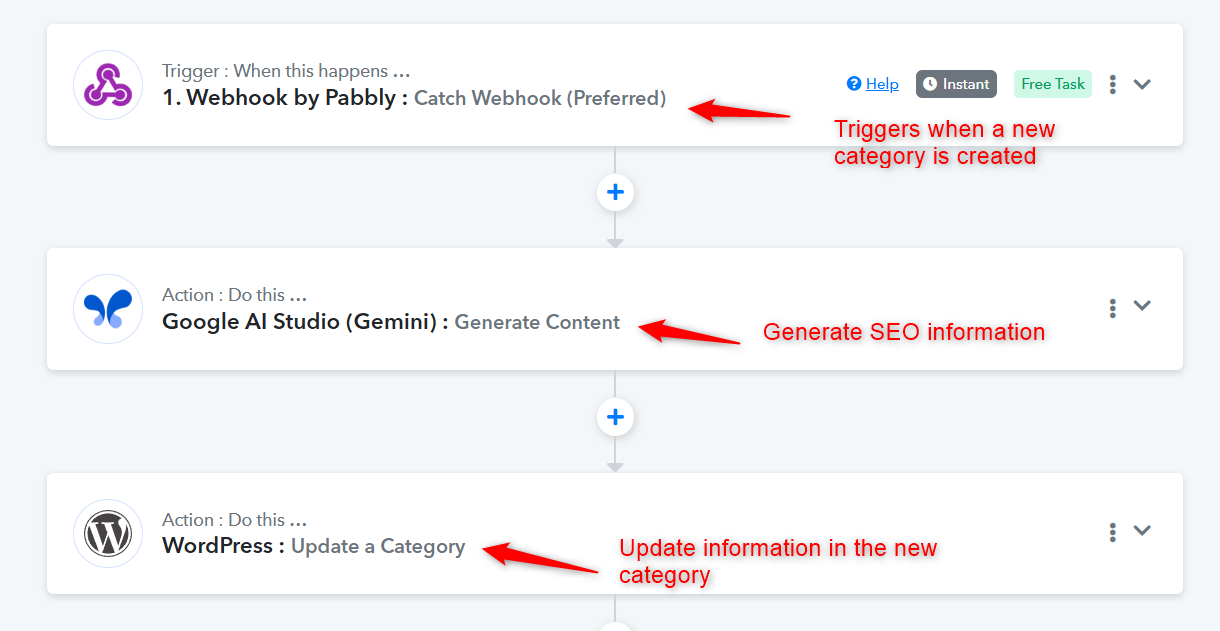Open three-dot menu on the WordPress step
1220x631 pixels.
click(x=1113, y=532)
